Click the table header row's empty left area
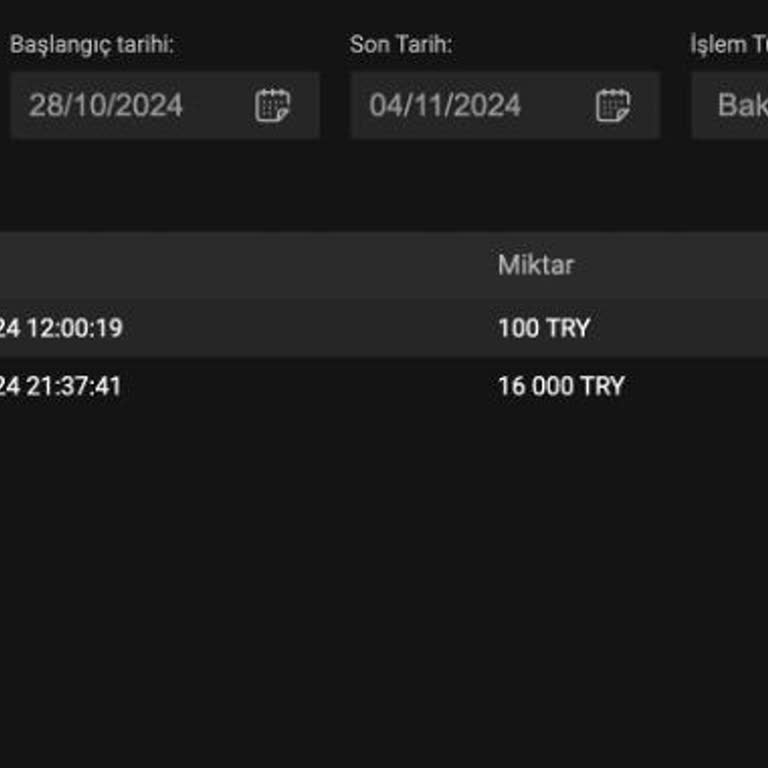The height and width of the screenshot is (768, 768). click(x=200, y=265)
